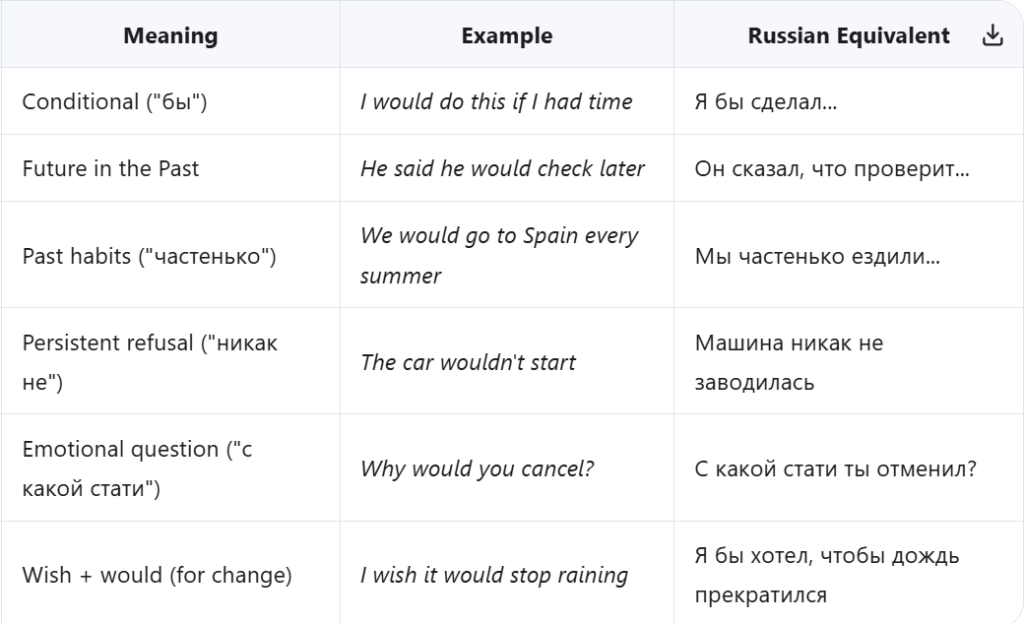Click the Meaning column header

tap(170, 36)
